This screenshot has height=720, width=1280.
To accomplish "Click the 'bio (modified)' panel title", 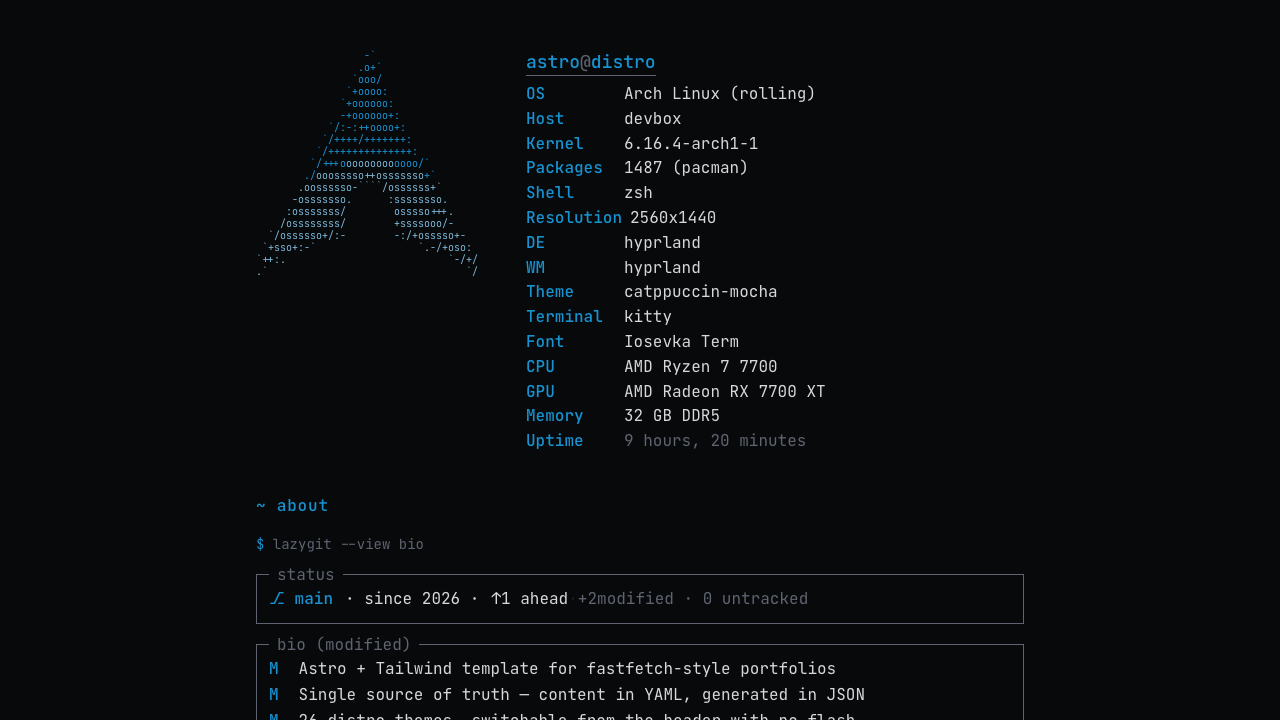I will 344,645.
